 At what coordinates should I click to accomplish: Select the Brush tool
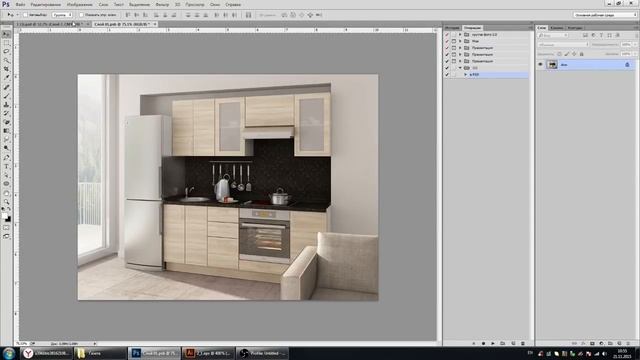6,96
